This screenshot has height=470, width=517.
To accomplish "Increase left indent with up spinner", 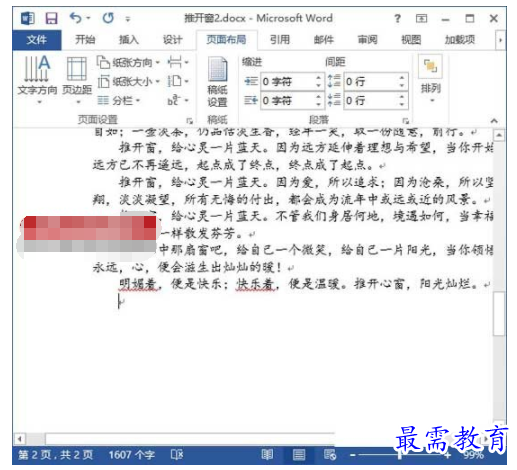I will [x=319, y=78].
